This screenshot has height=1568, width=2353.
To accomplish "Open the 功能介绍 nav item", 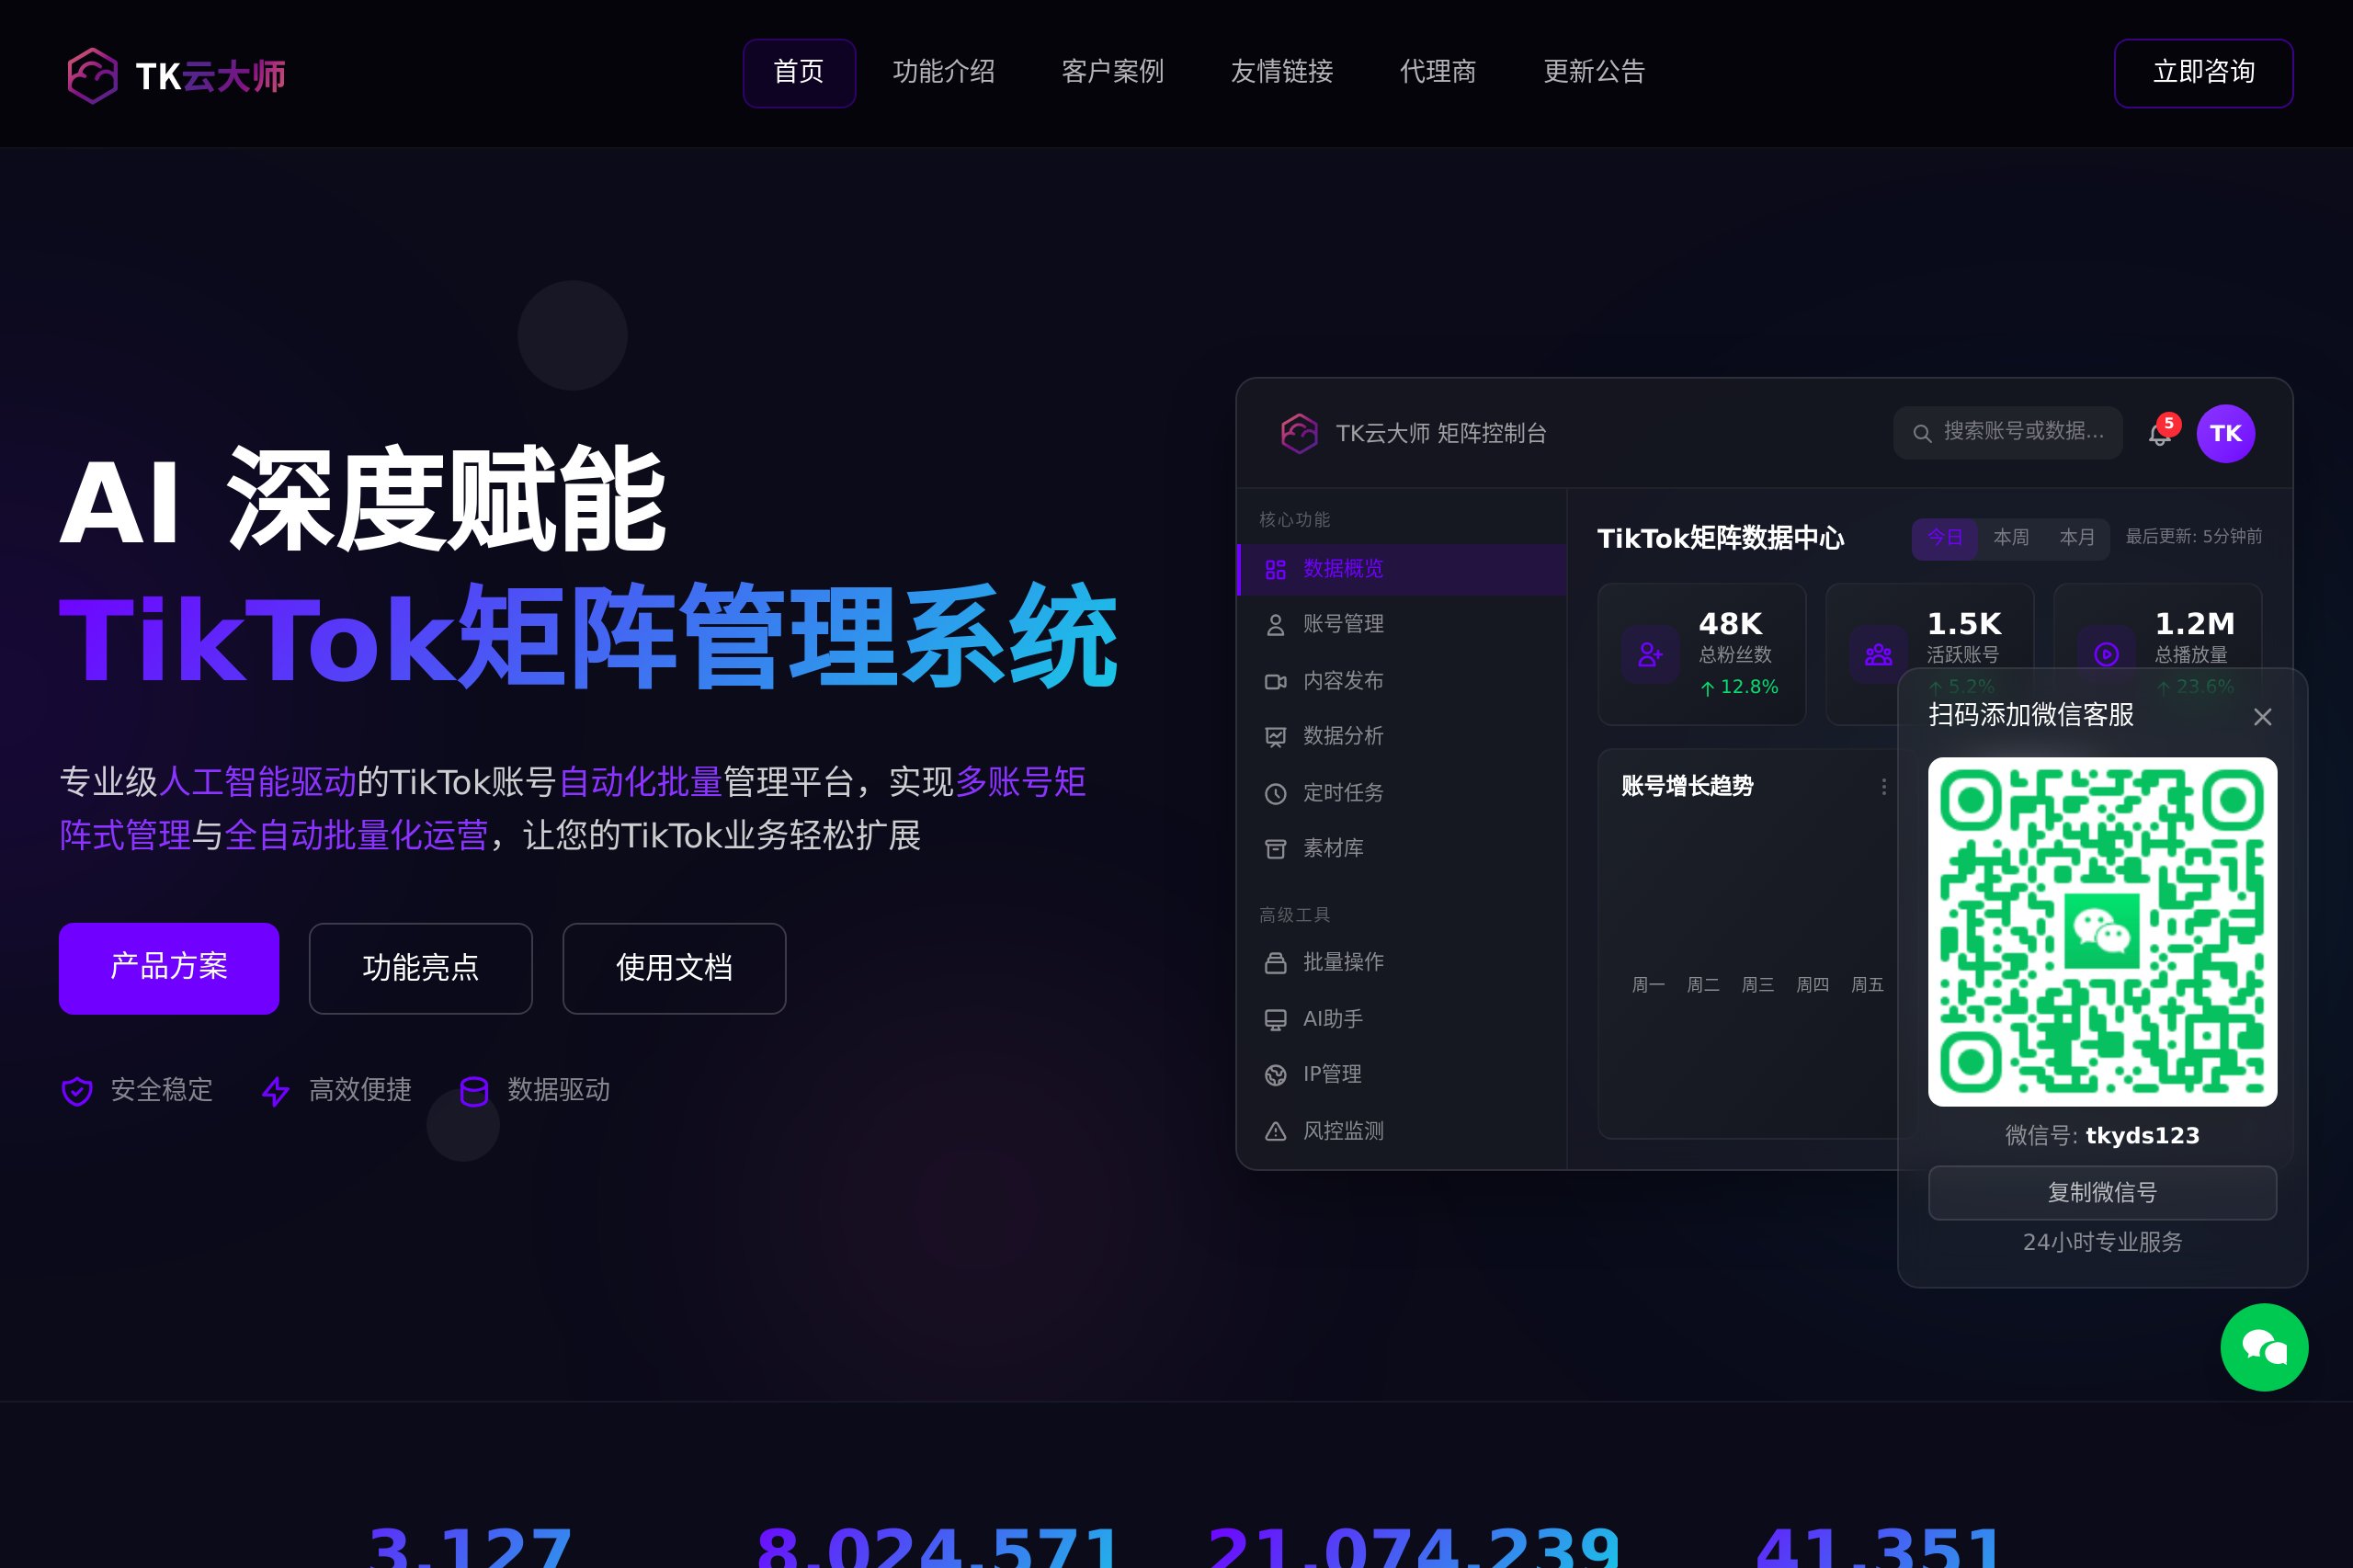I will point(943,72).
